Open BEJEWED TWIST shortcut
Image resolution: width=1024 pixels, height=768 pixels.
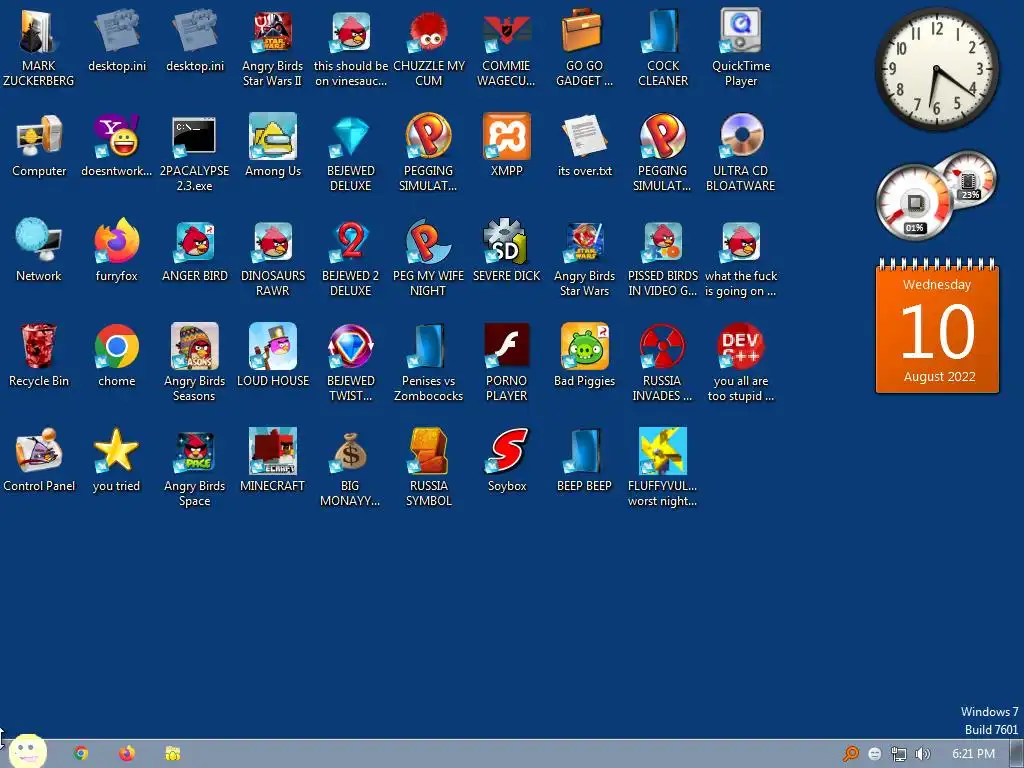tap(351, 363)
